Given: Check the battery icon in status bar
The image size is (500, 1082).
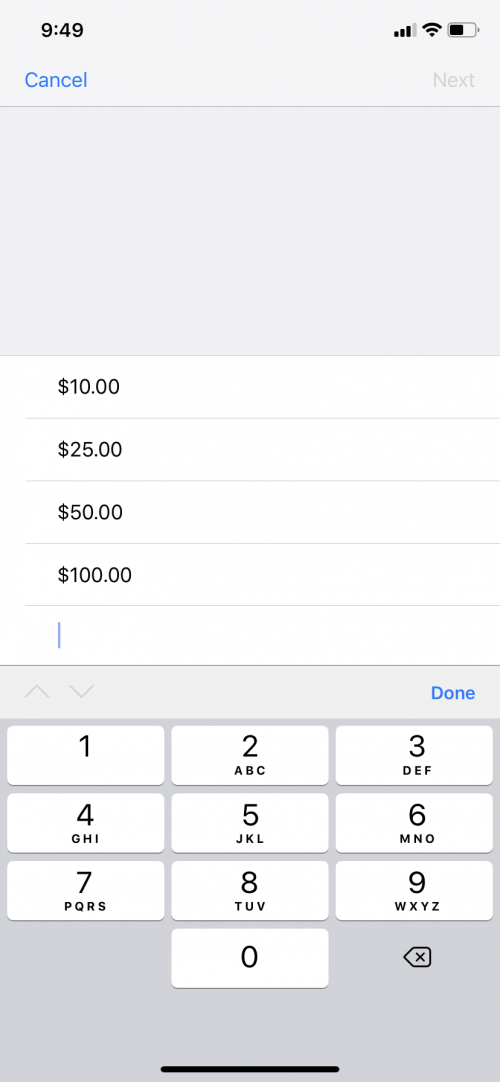Looking at the screenshot, I should (x=463, y=30).
